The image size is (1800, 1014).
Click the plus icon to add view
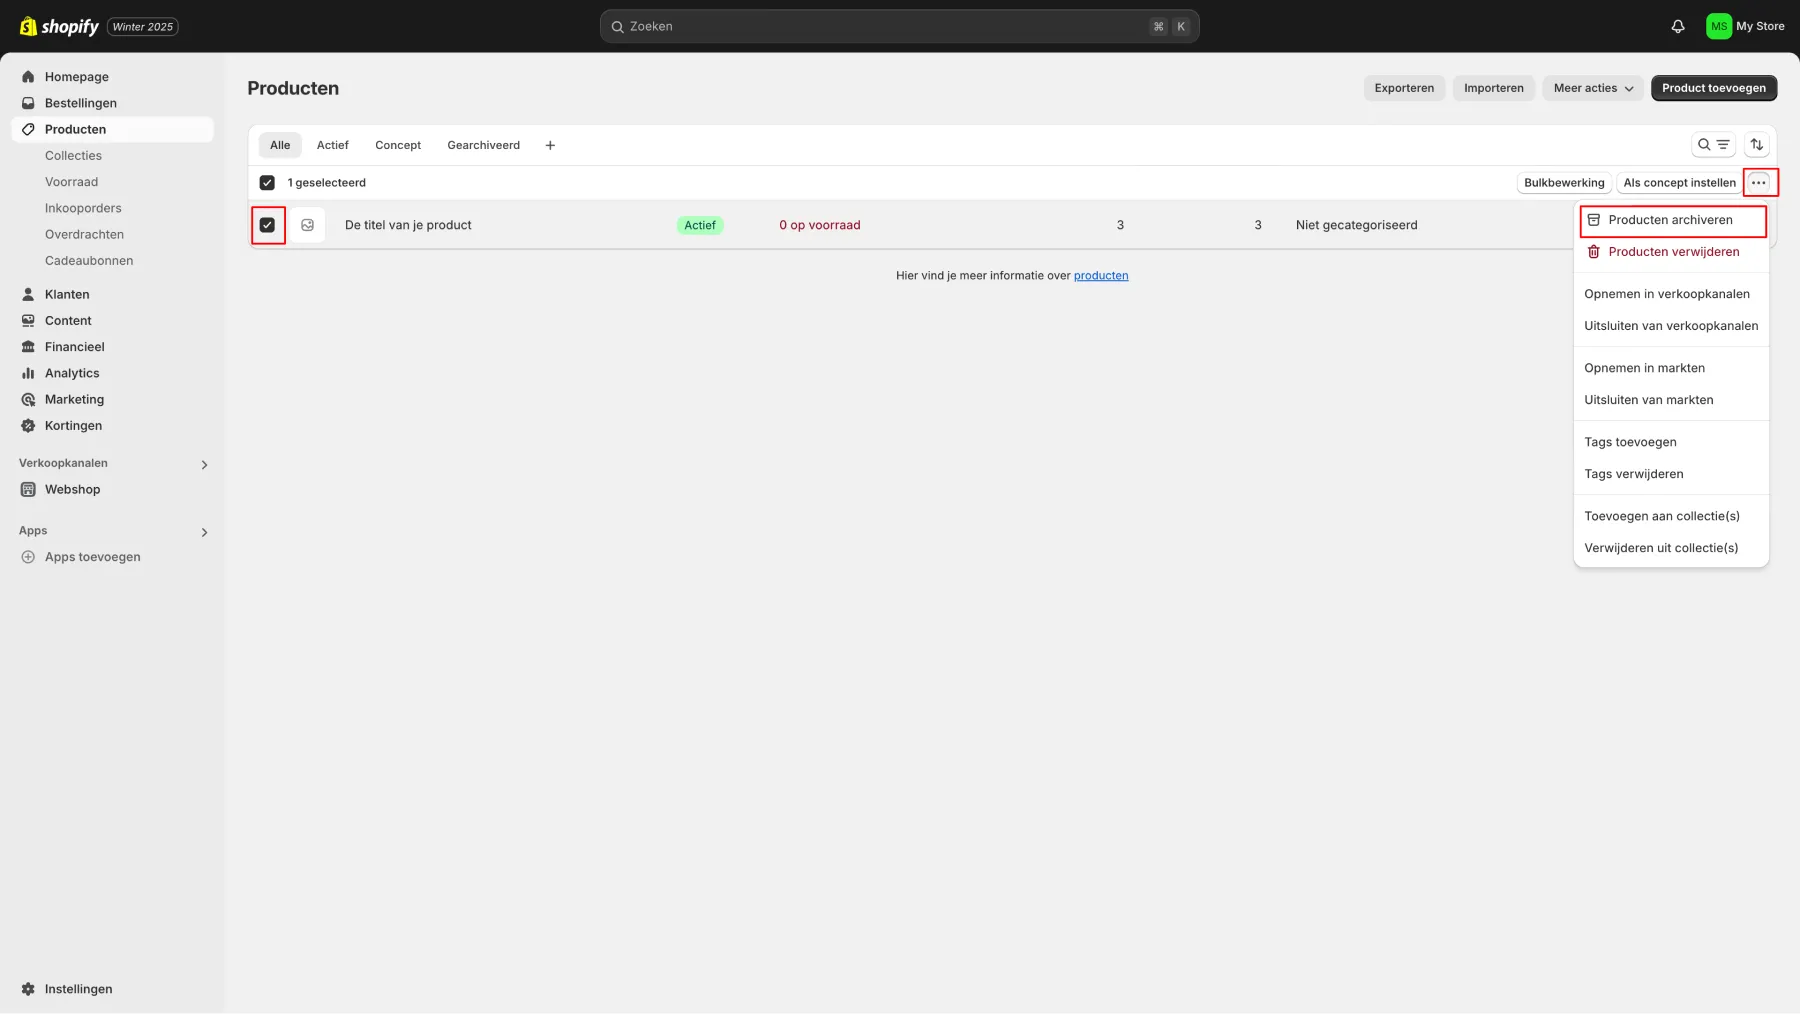click(x=550, y=146)
